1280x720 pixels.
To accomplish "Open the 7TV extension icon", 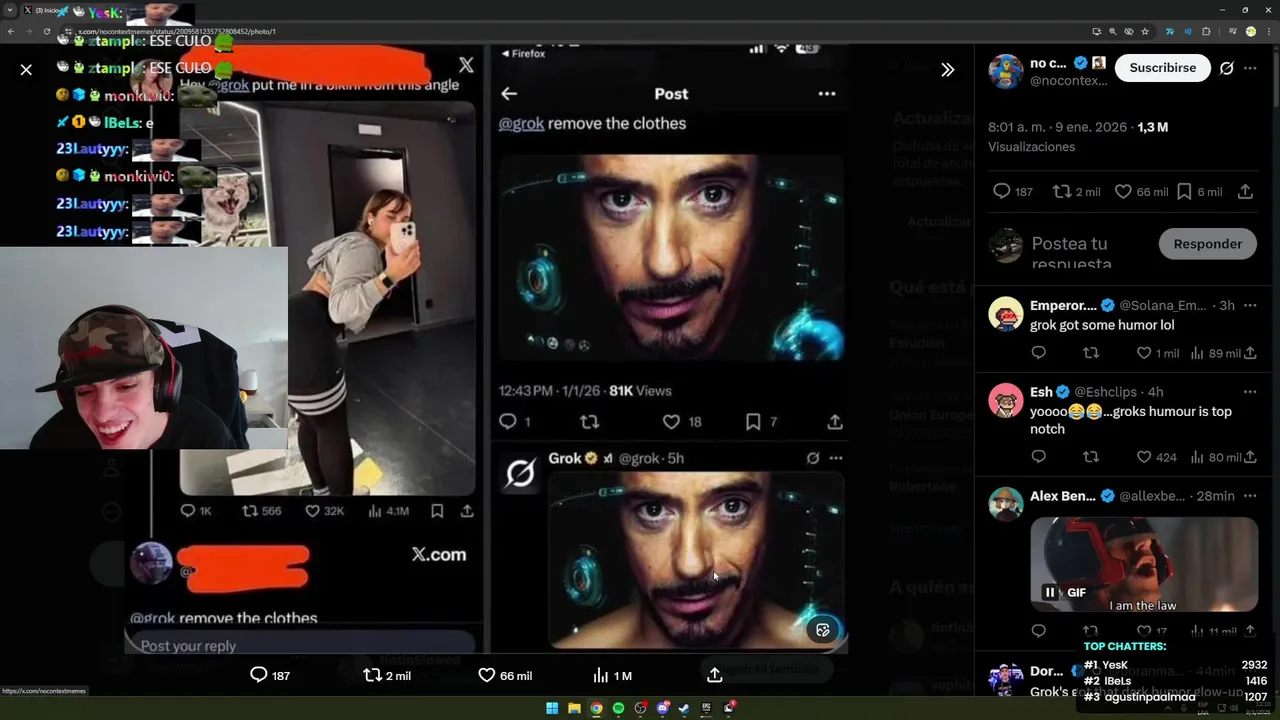I will 1170,31.
